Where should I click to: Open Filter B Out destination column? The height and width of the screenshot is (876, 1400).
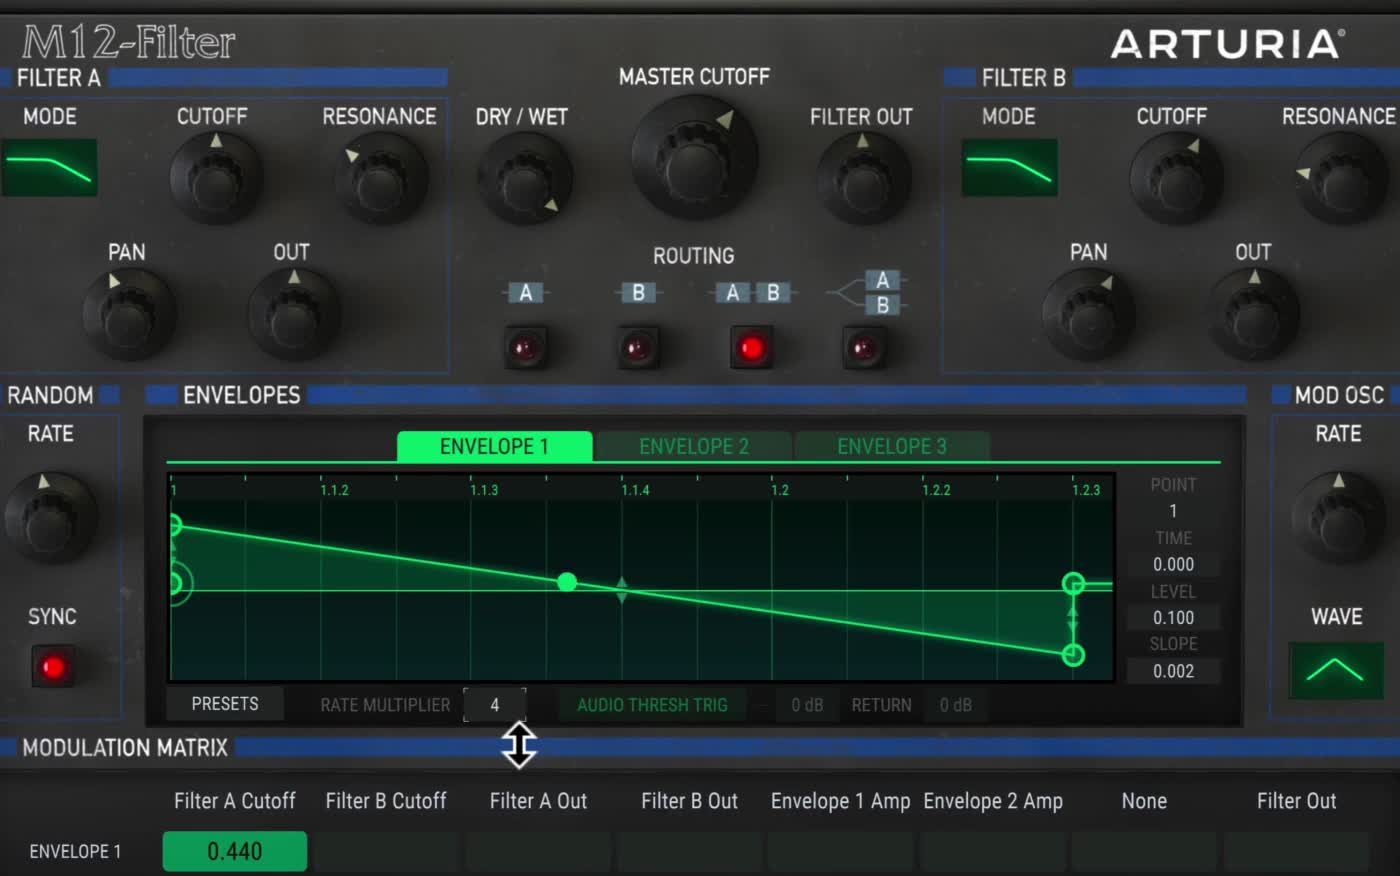(689, 801)
